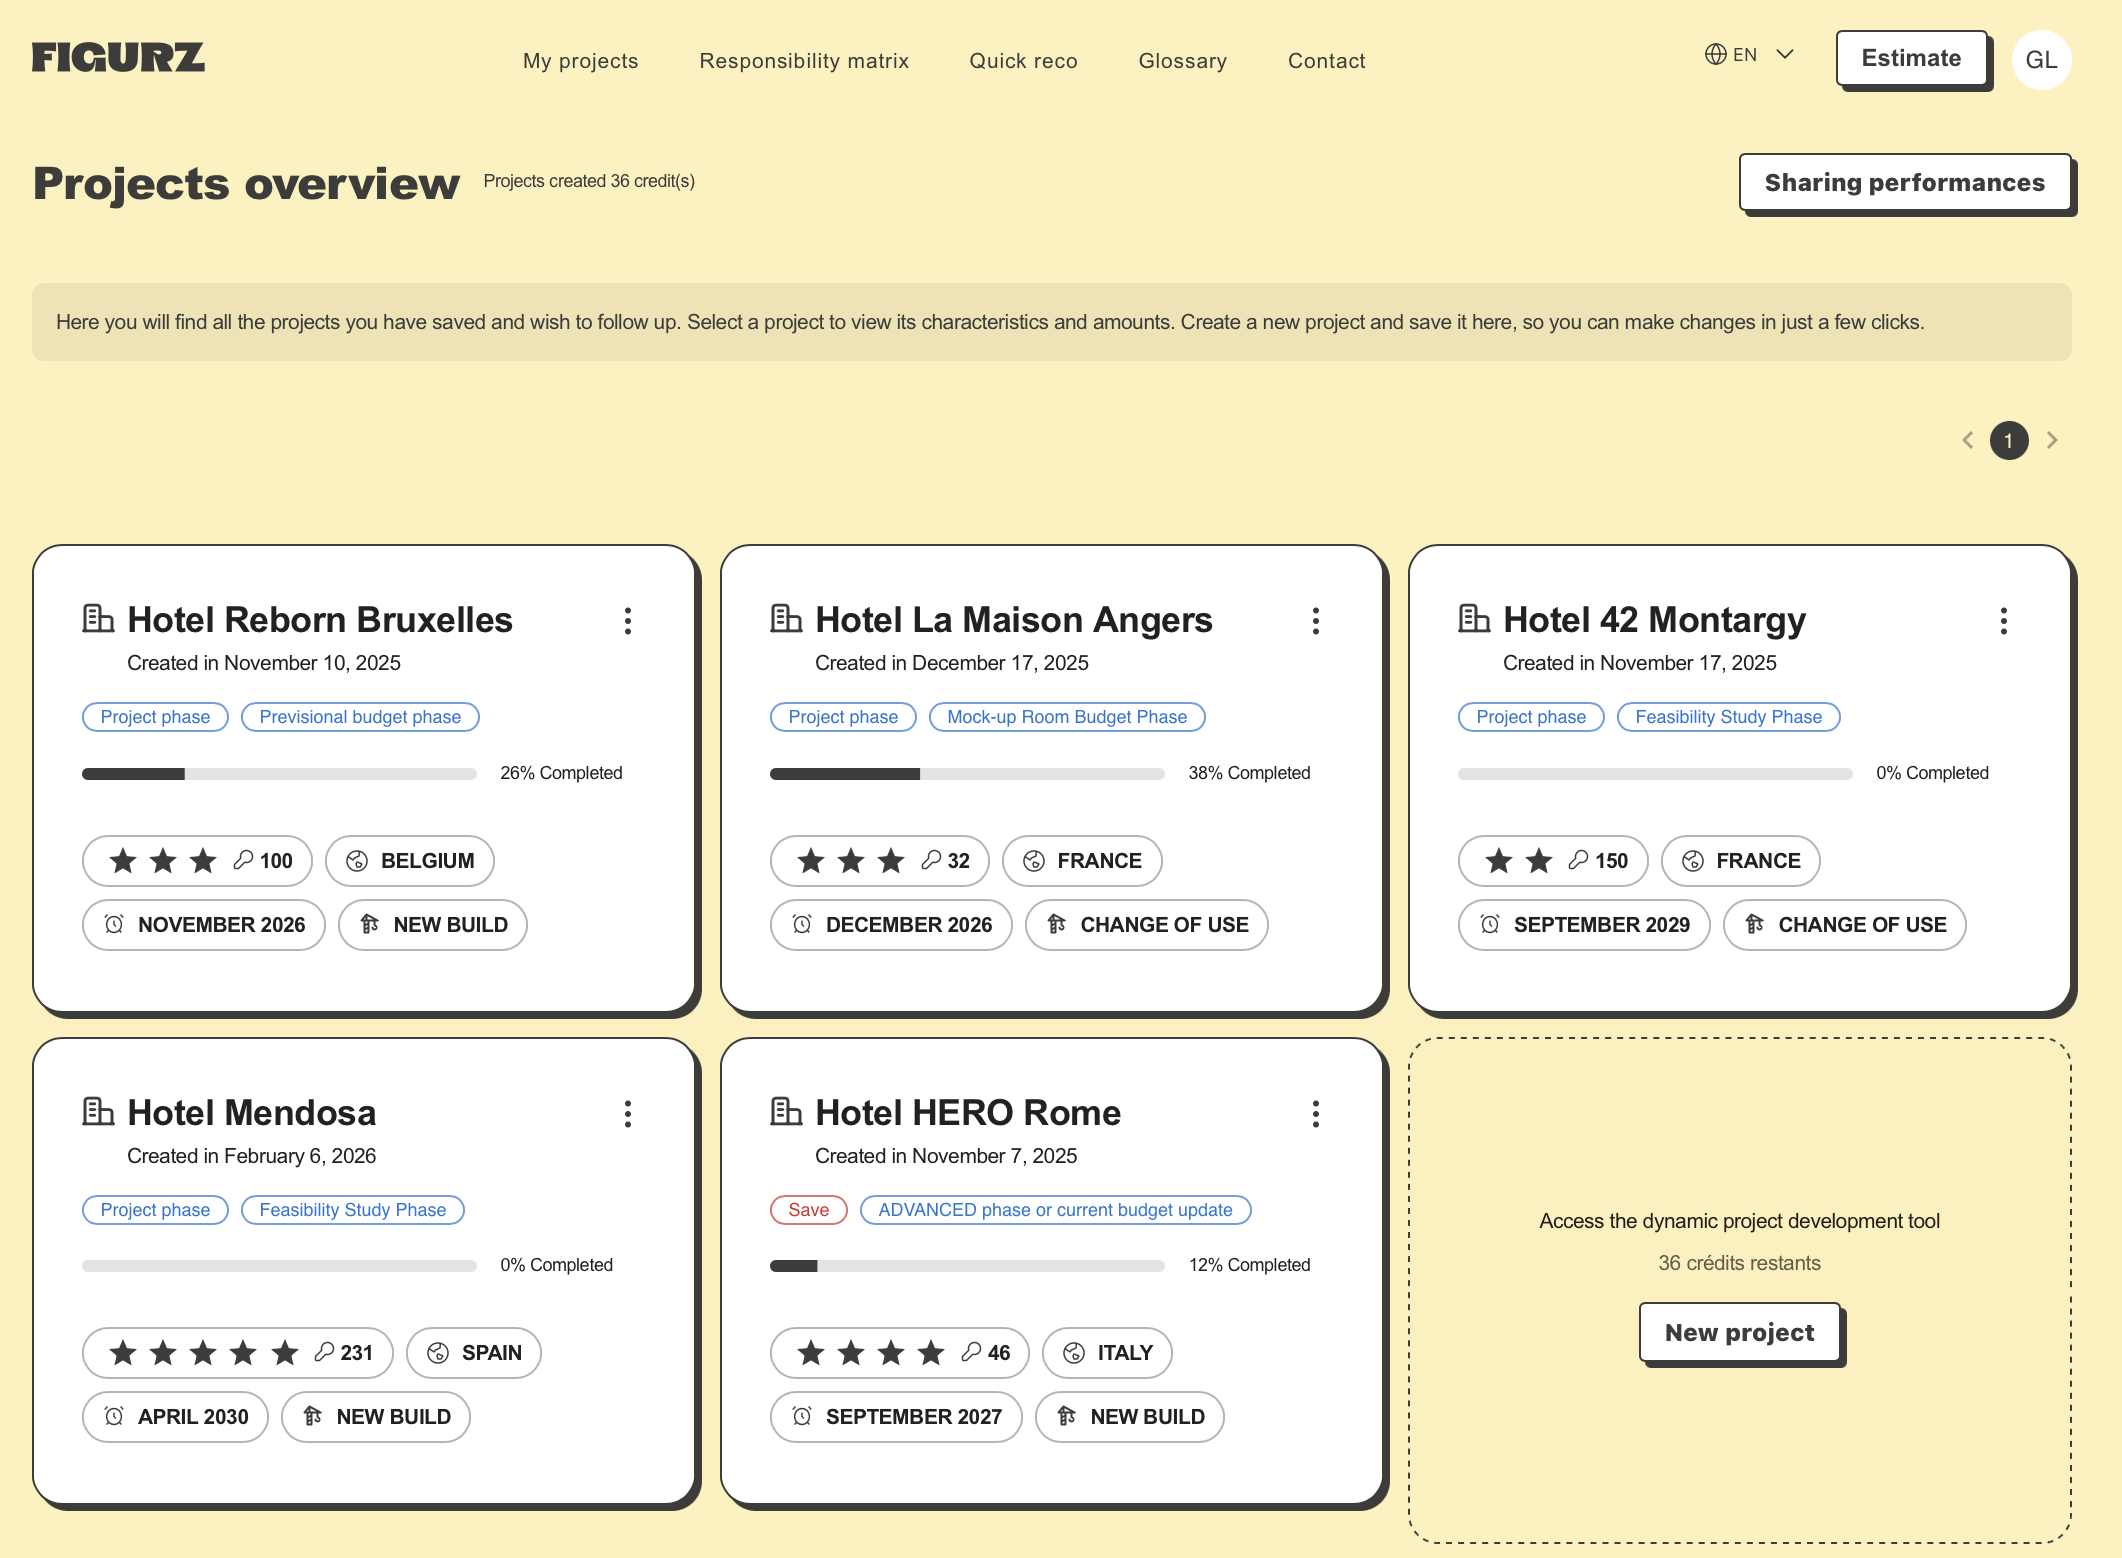Open the Responsibility matrix menu item
2122x1558 pixels.
pyautogui.click(x=804, y=61)
